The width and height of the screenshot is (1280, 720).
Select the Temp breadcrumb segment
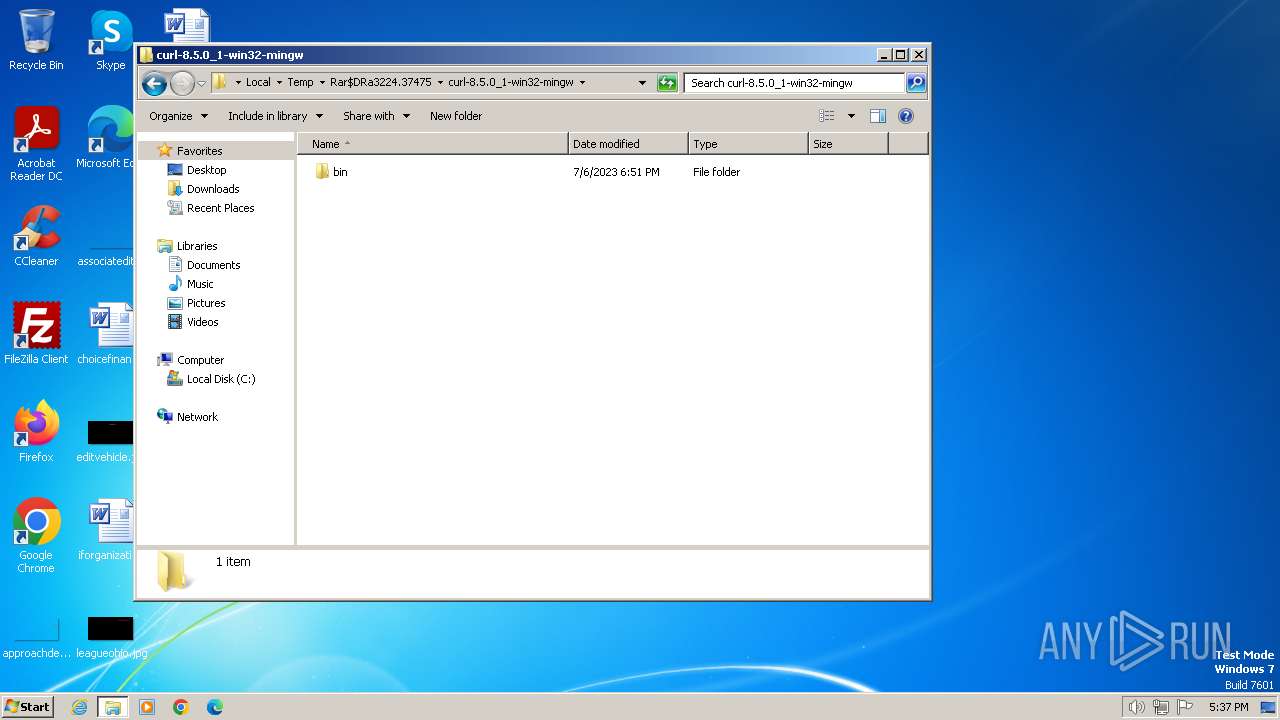(300, 83)
